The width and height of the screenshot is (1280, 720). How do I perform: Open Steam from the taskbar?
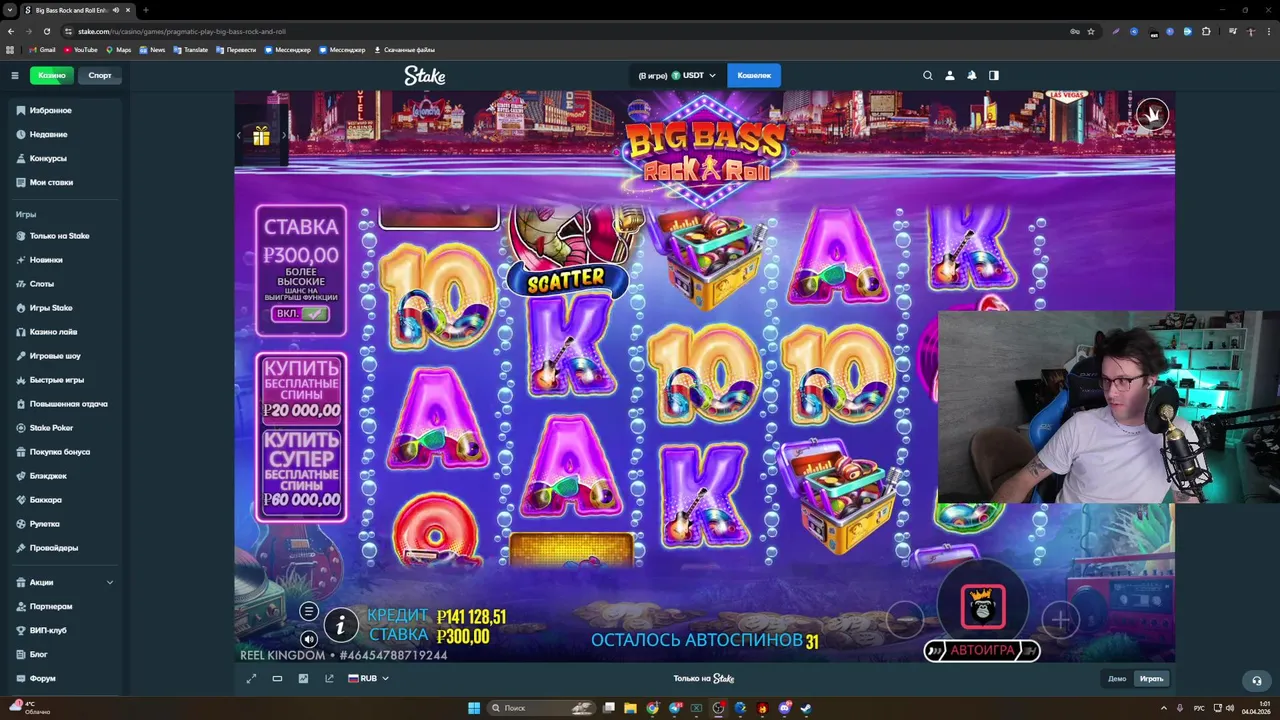806,708
